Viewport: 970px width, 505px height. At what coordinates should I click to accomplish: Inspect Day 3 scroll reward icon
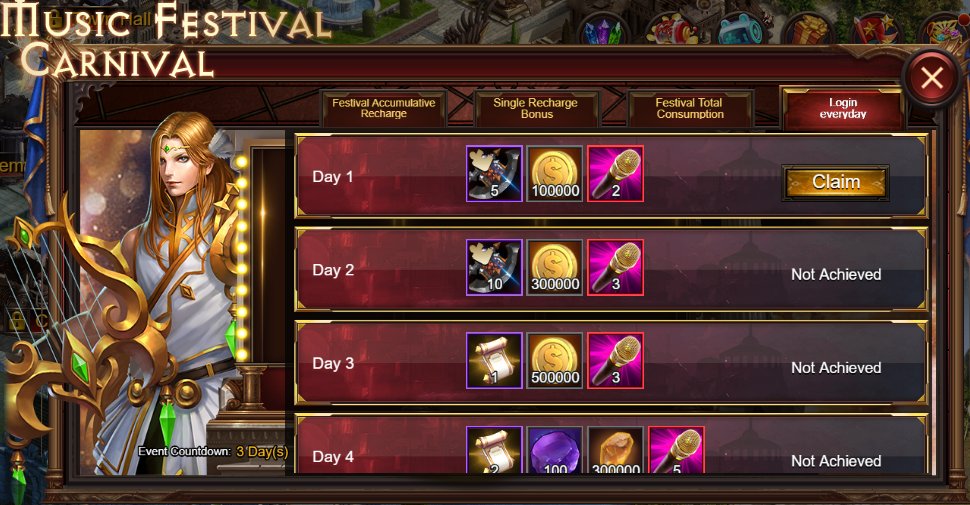point(494,361)
